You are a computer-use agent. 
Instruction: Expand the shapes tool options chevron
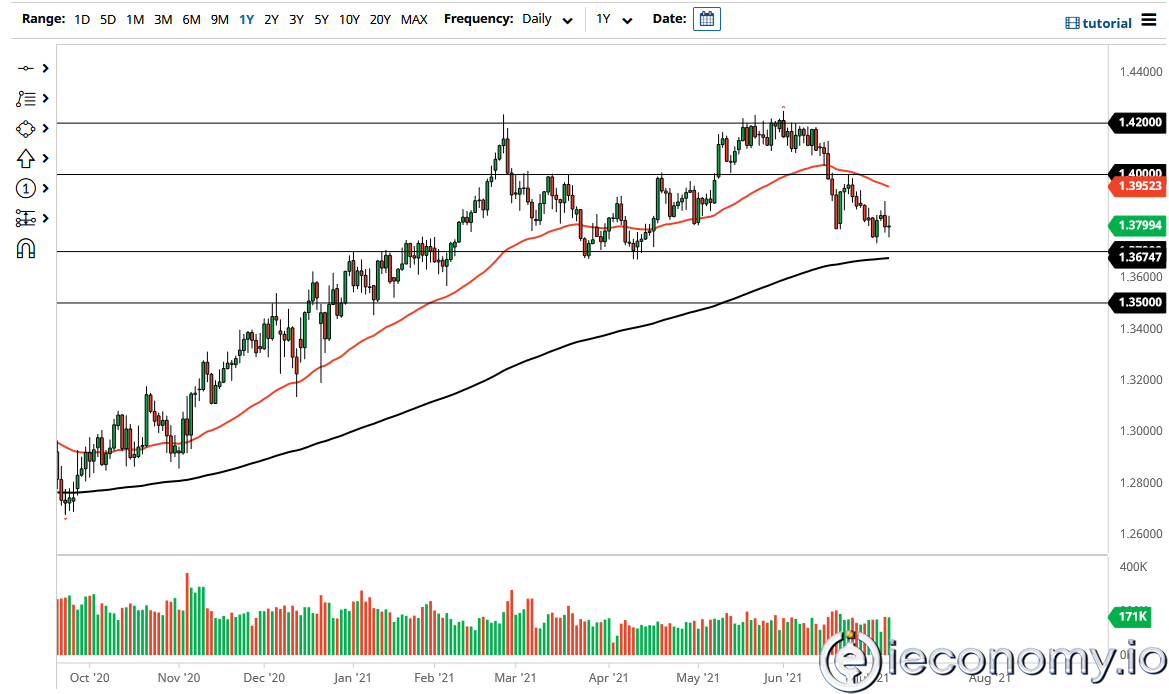(x=43, y=128)
